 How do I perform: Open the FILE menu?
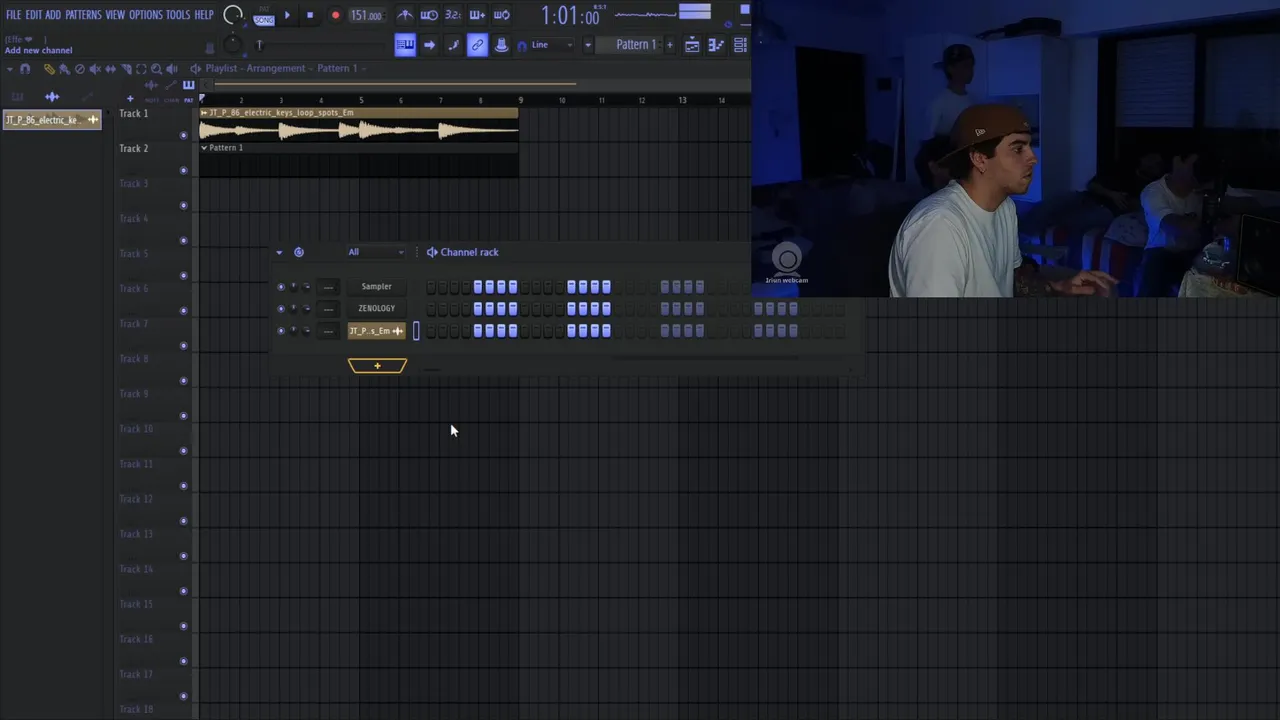pyautogui.click(x=13, y=15)
